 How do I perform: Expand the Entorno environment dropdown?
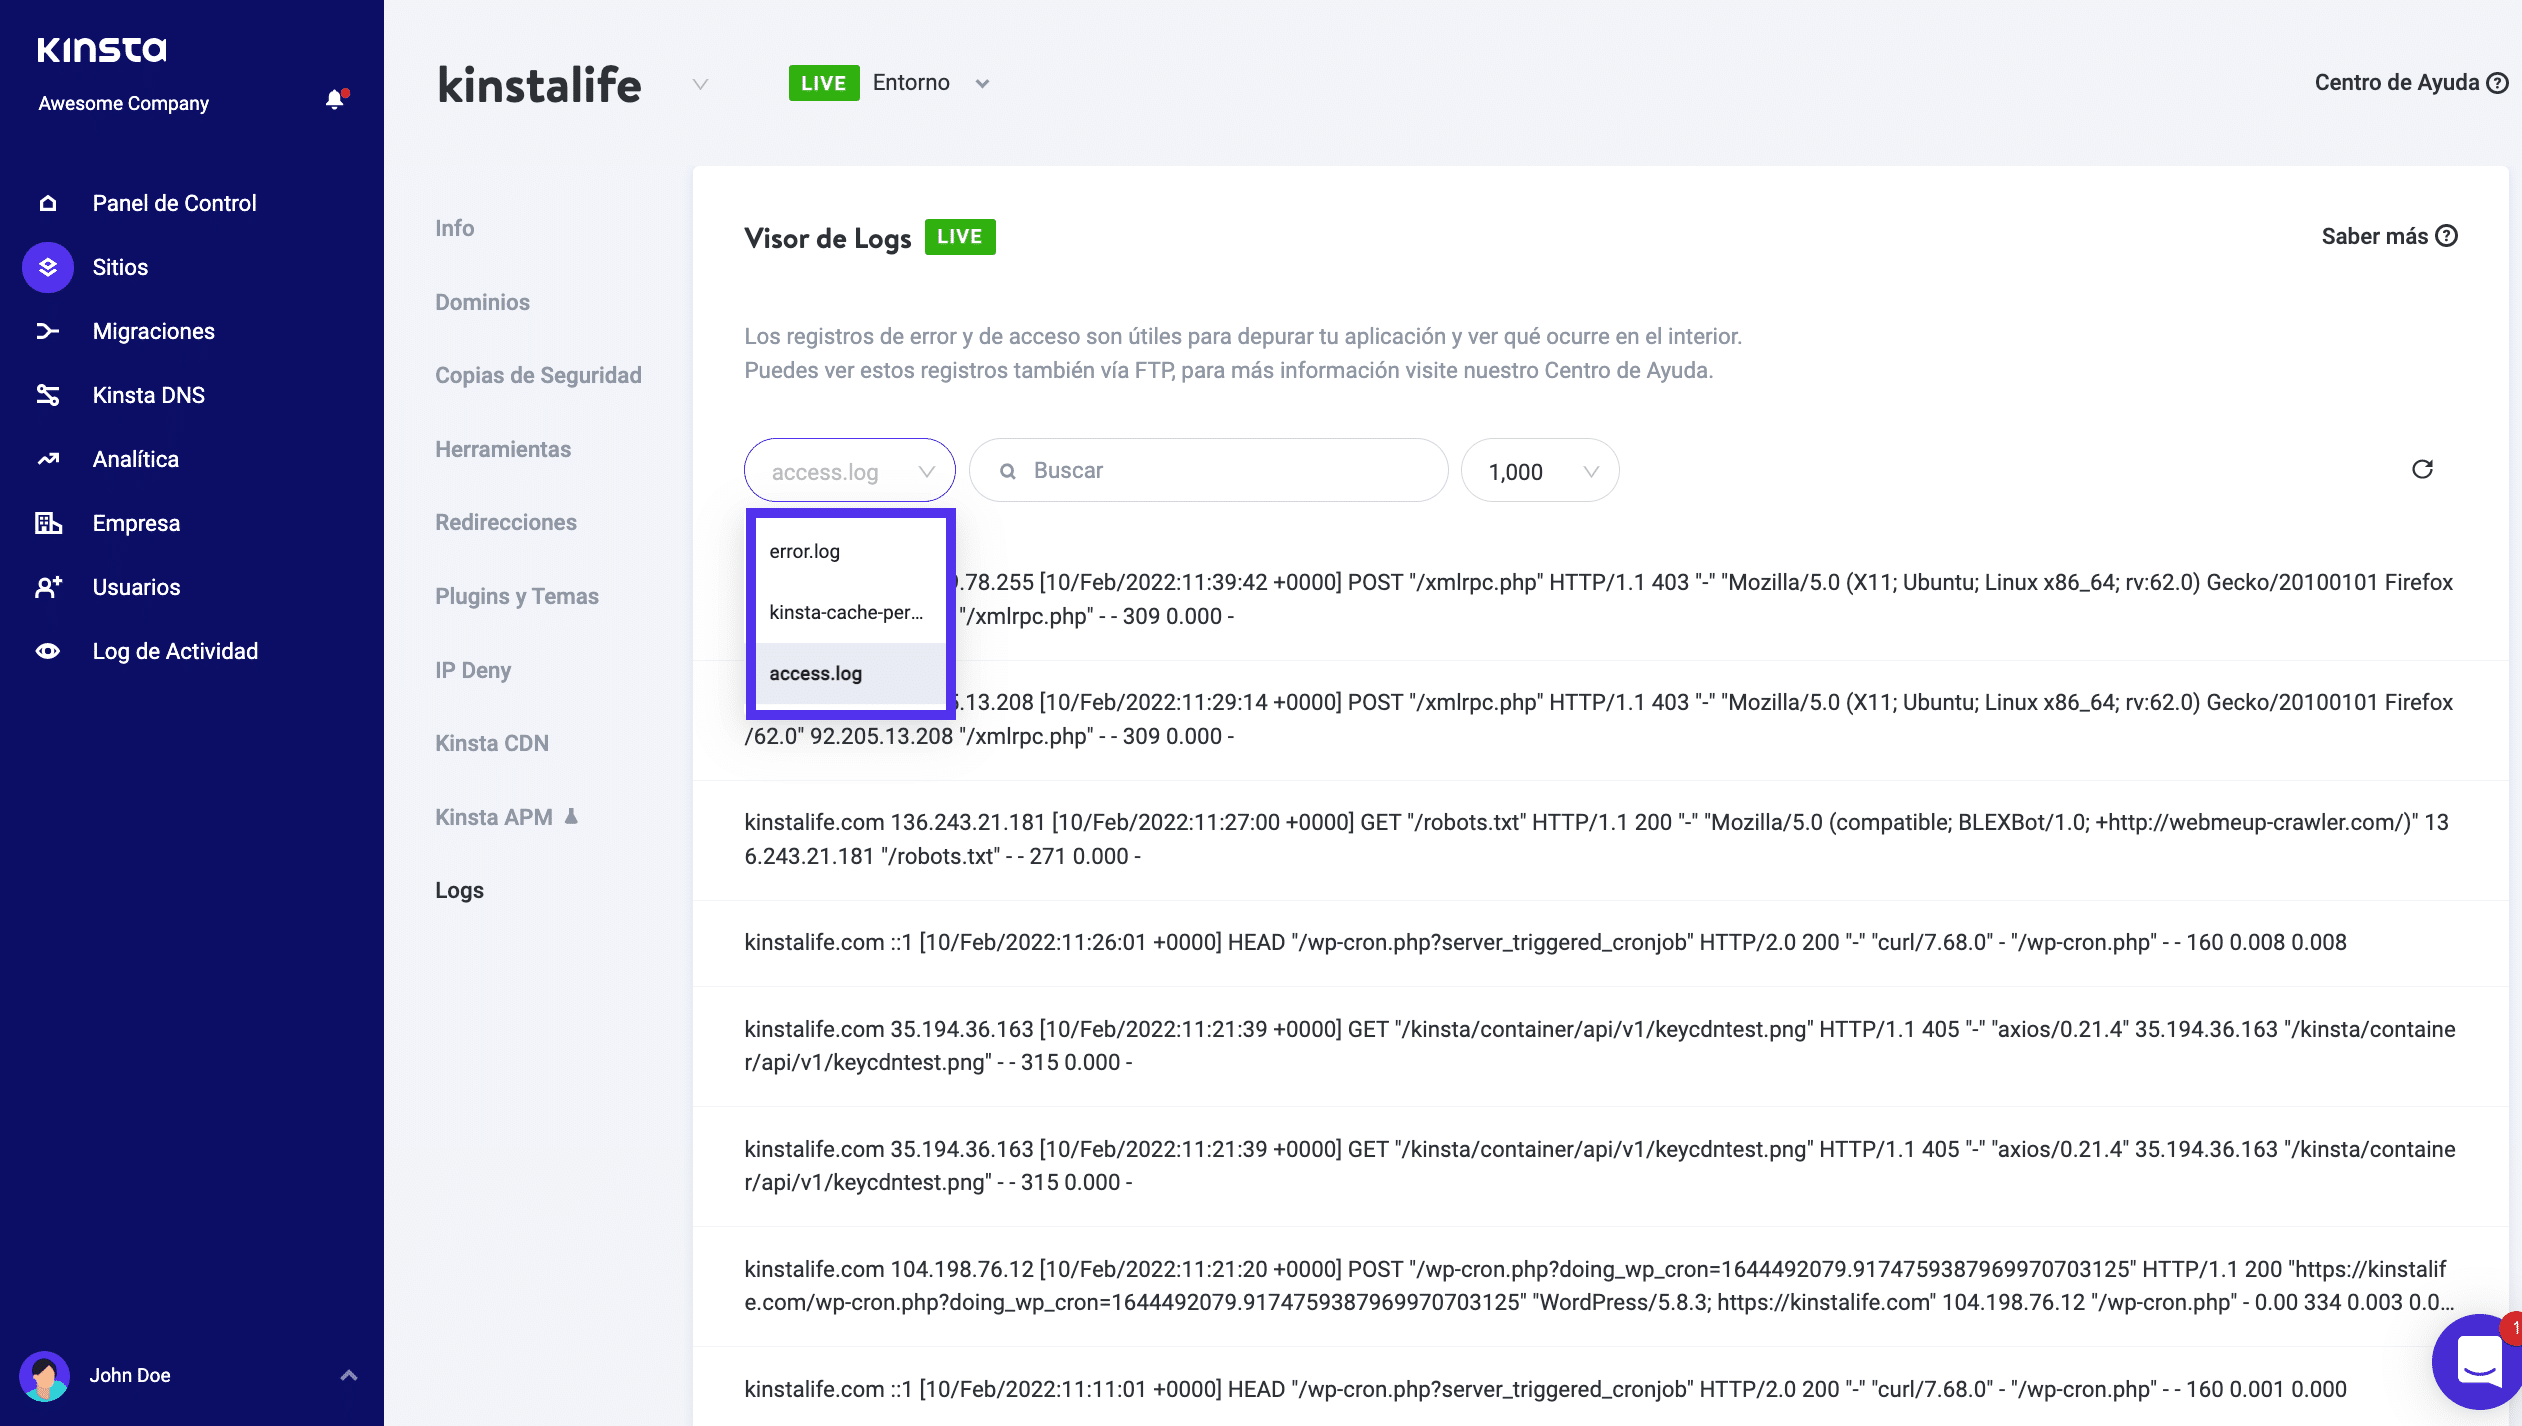pyautogui.click(x=982, y=84)
